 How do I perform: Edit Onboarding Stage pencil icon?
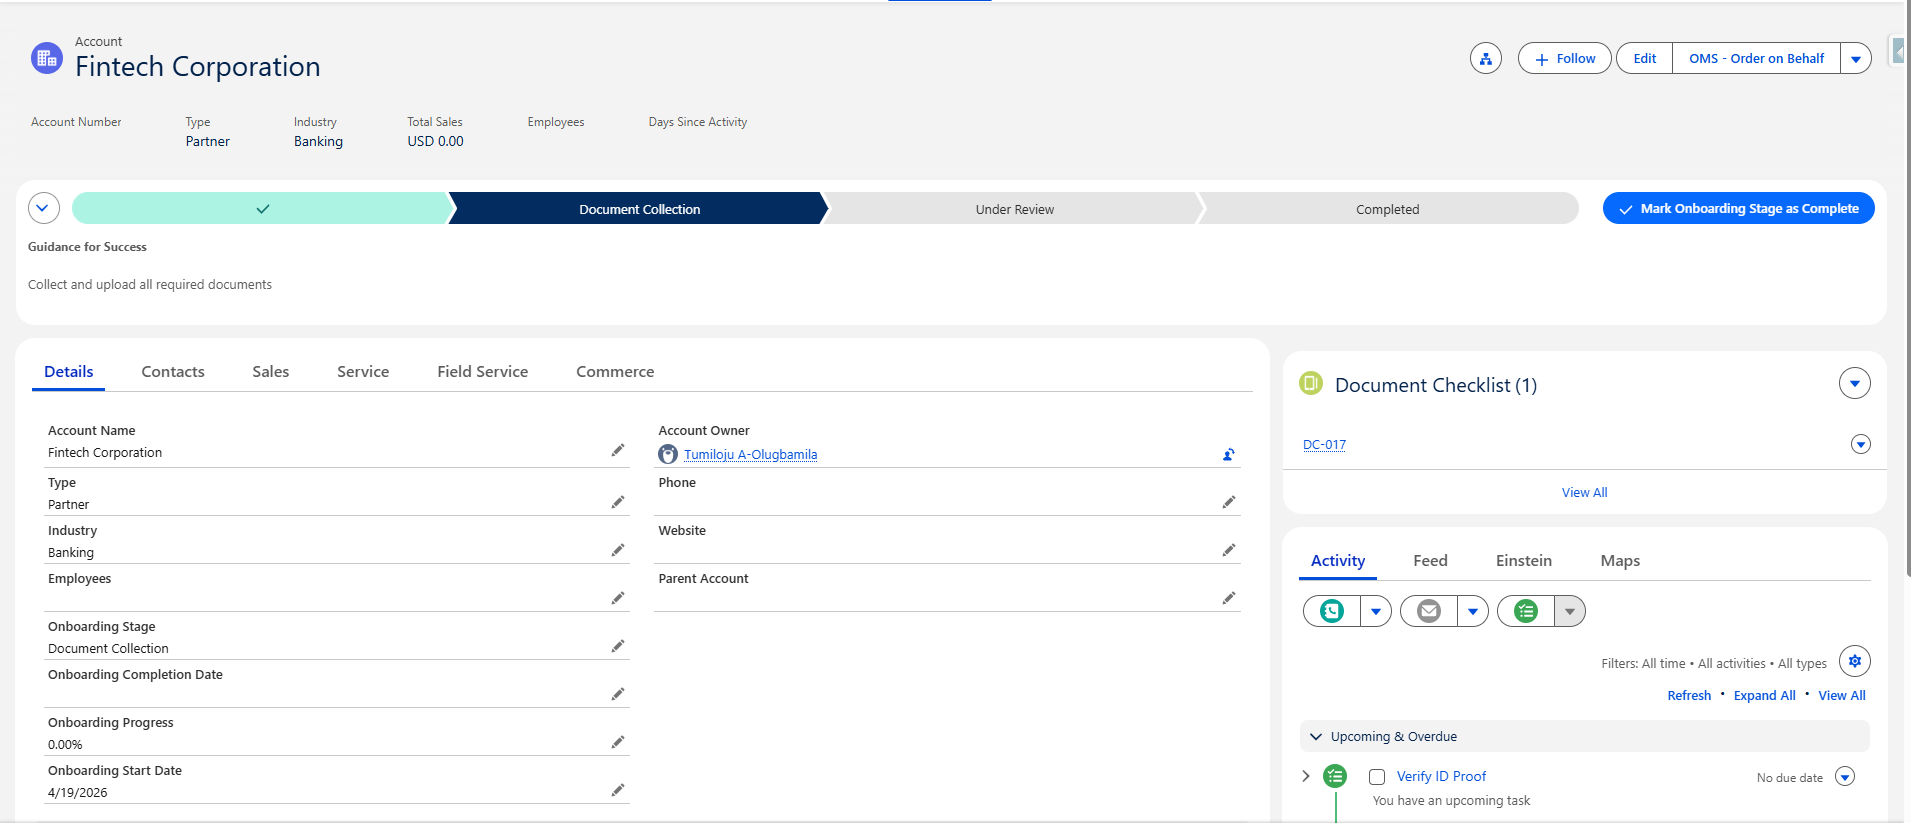coord(618,646)
